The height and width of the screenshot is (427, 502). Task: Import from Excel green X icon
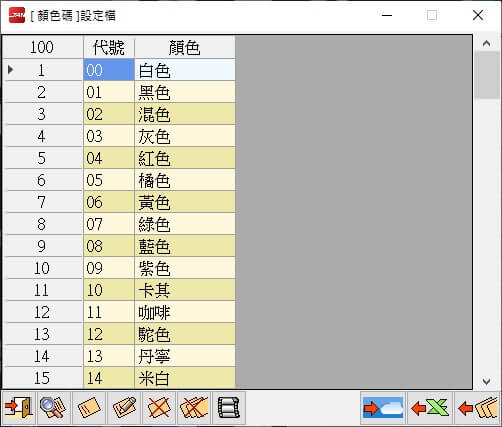(x=430, y=407)
